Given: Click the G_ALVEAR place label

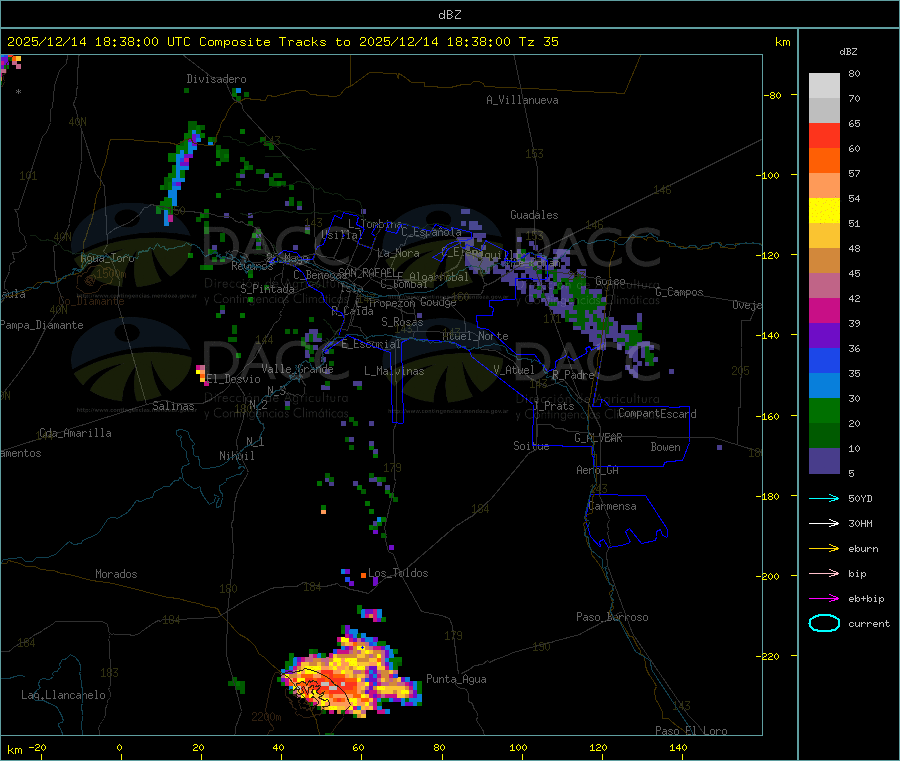Looking at the screenshot, I should click(599, 438).
